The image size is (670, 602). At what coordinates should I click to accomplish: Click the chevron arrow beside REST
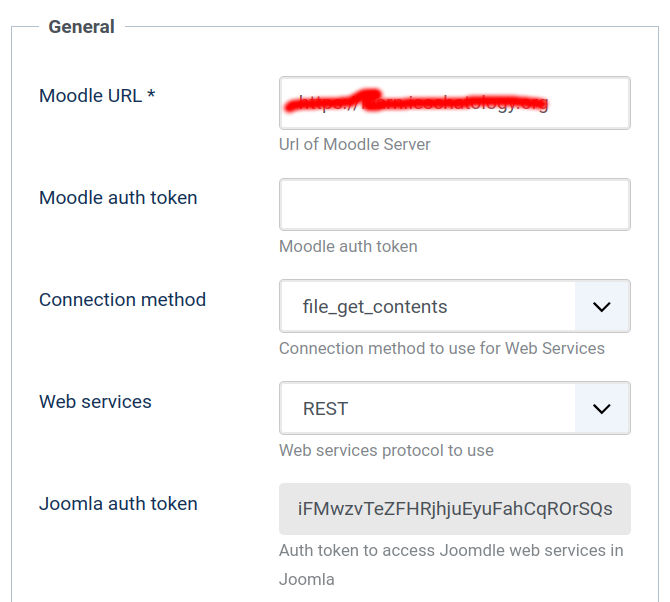pyautogui.click(x=602, y=408)
